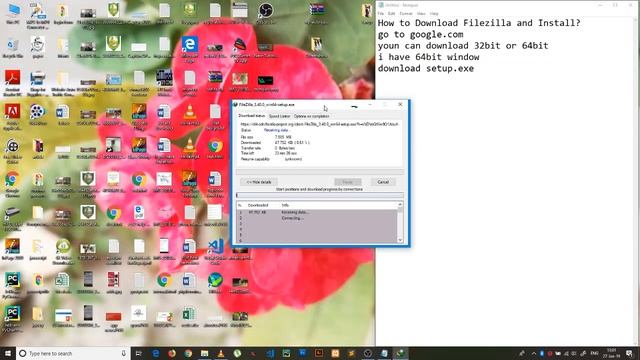Show hidden system tray icons
640x360 pixels.
pyautogui.click(x=533, y=353)
